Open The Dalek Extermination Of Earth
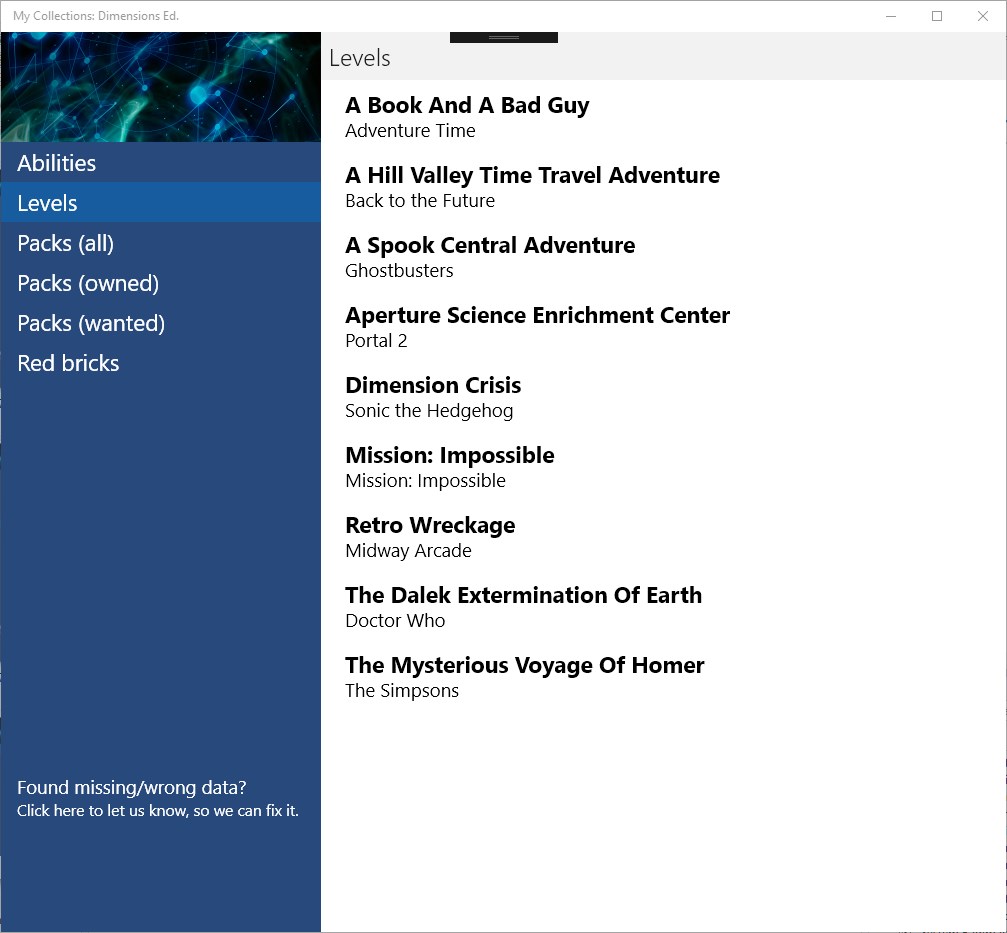The height and width of the screenshot is (933, 1007). 523,595
